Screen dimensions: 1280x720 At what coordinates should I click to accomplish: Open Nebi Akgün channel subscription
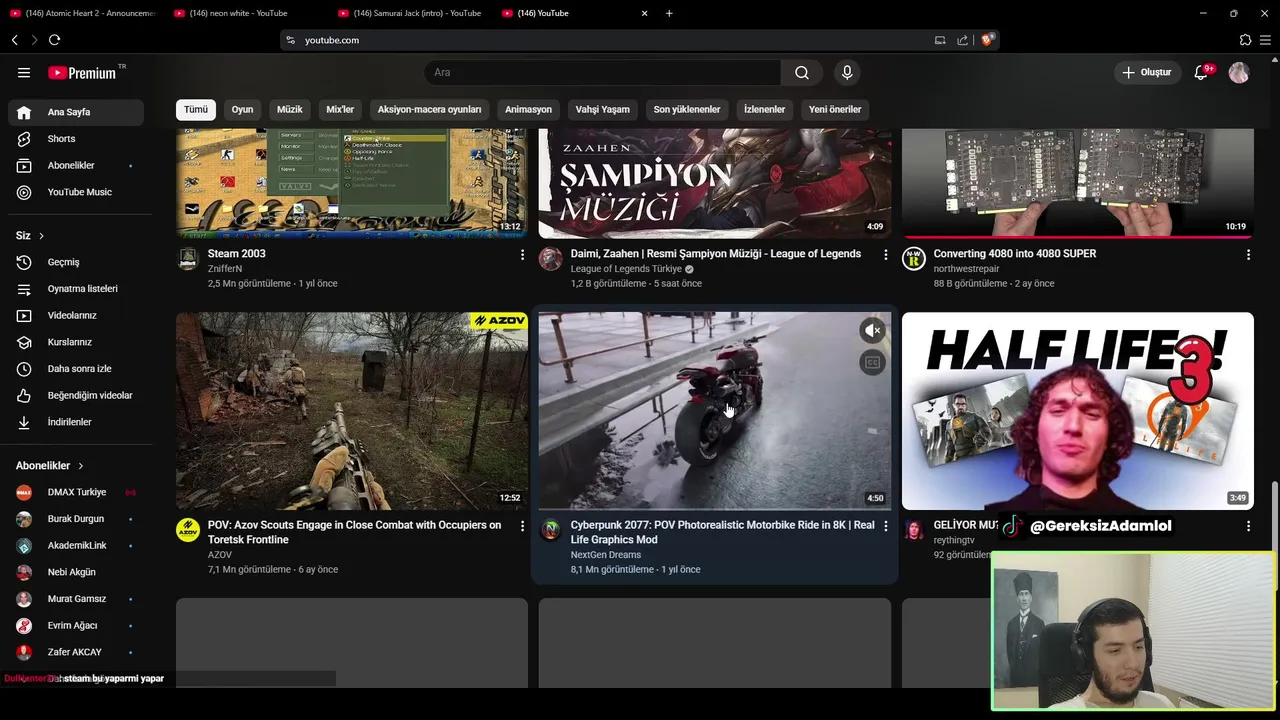[76, 572]
